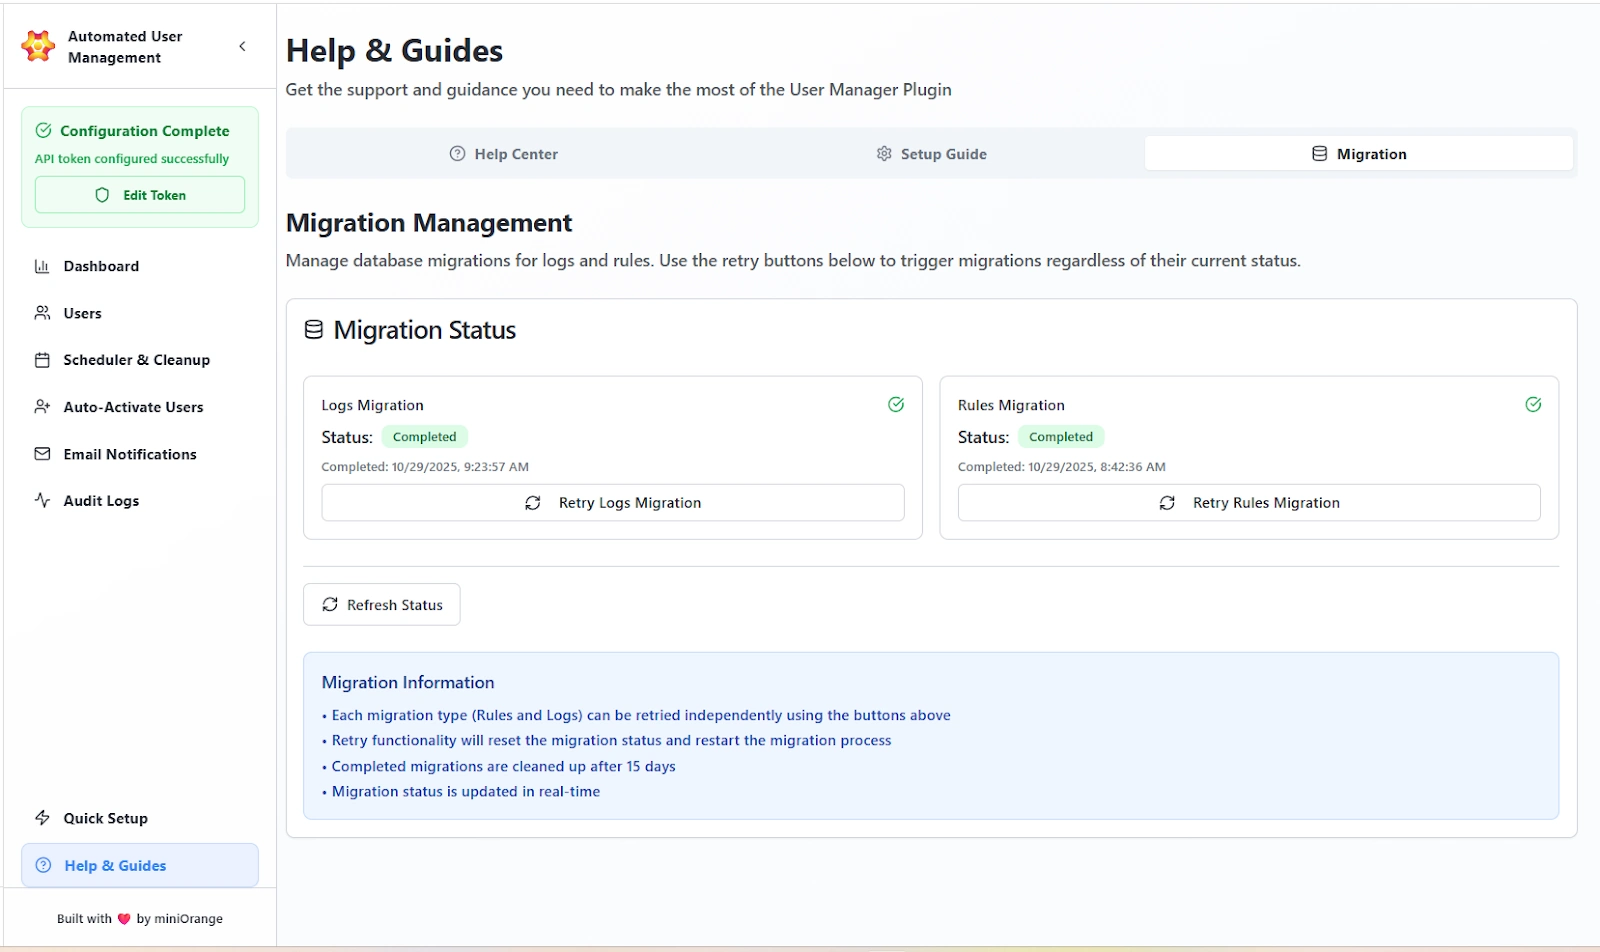Switch to the Help Center tab
Viewport: 1600px width, 952px height.
pyautogui.click(x=503, y=153)
